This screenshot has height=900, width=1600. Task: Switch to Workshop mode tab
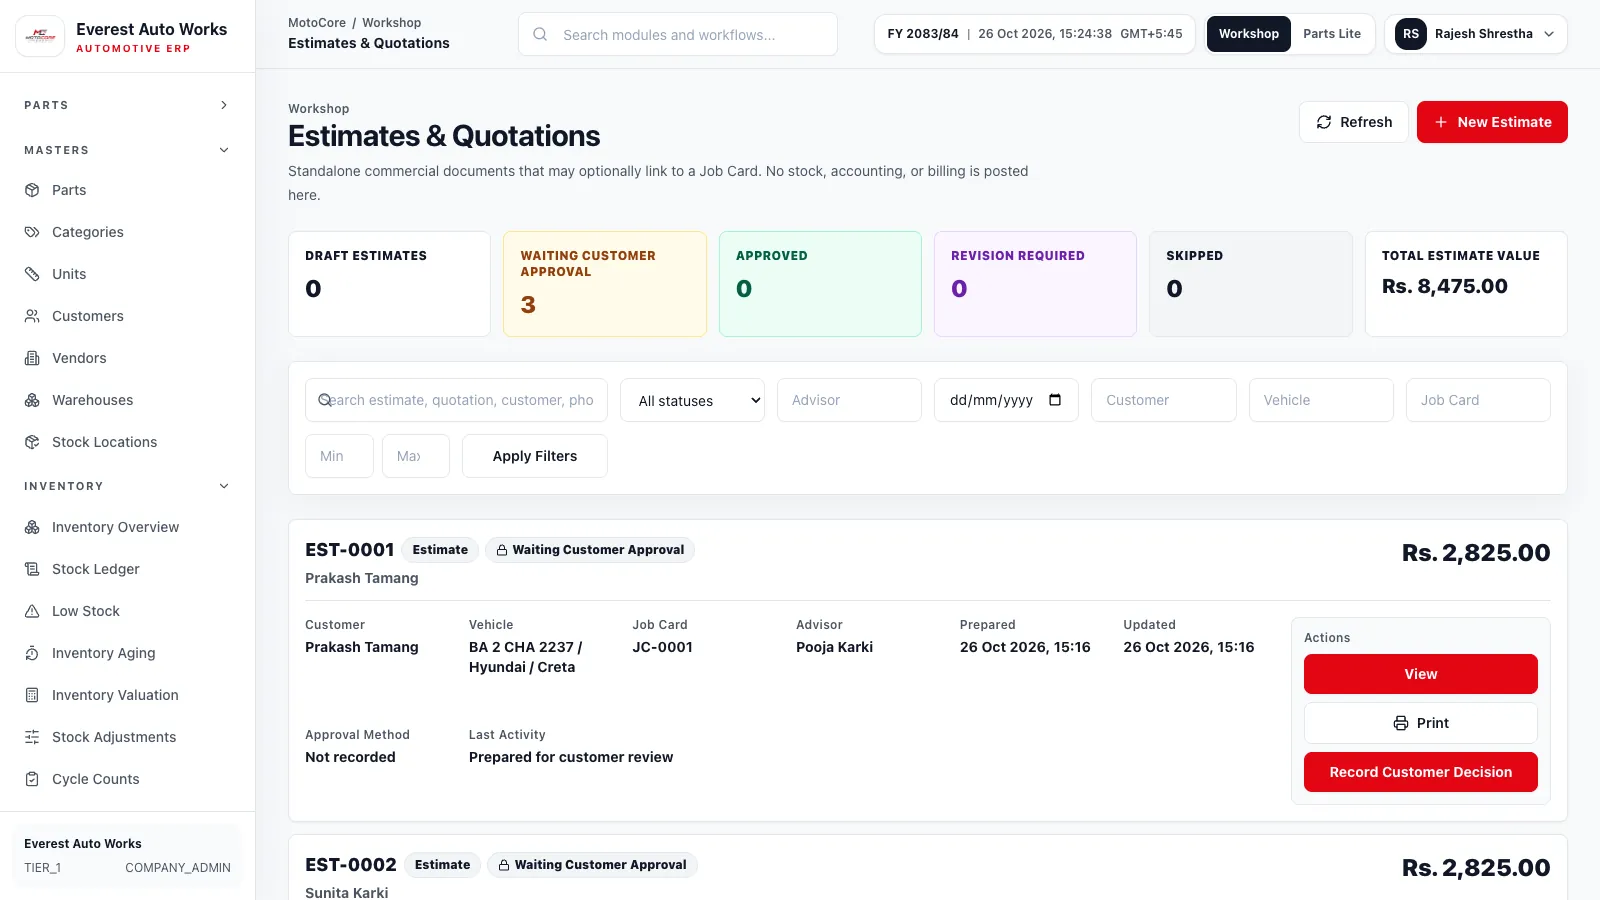1248,34
